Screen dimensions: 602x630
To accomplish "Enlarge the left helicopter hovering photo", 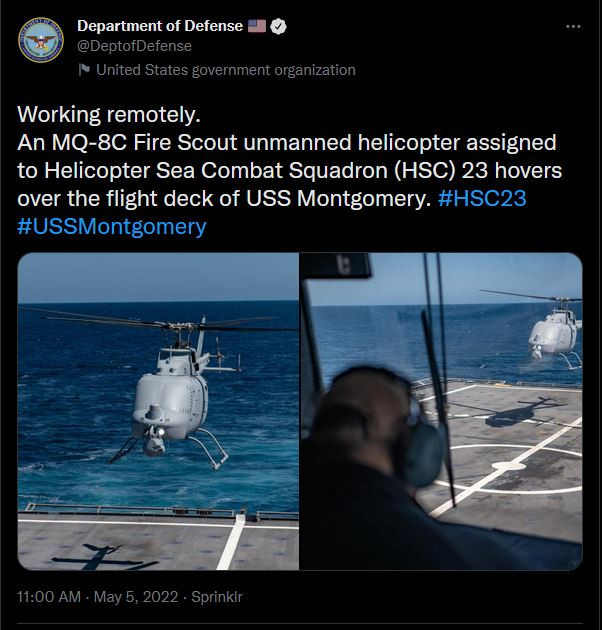I will click(158, 411).
